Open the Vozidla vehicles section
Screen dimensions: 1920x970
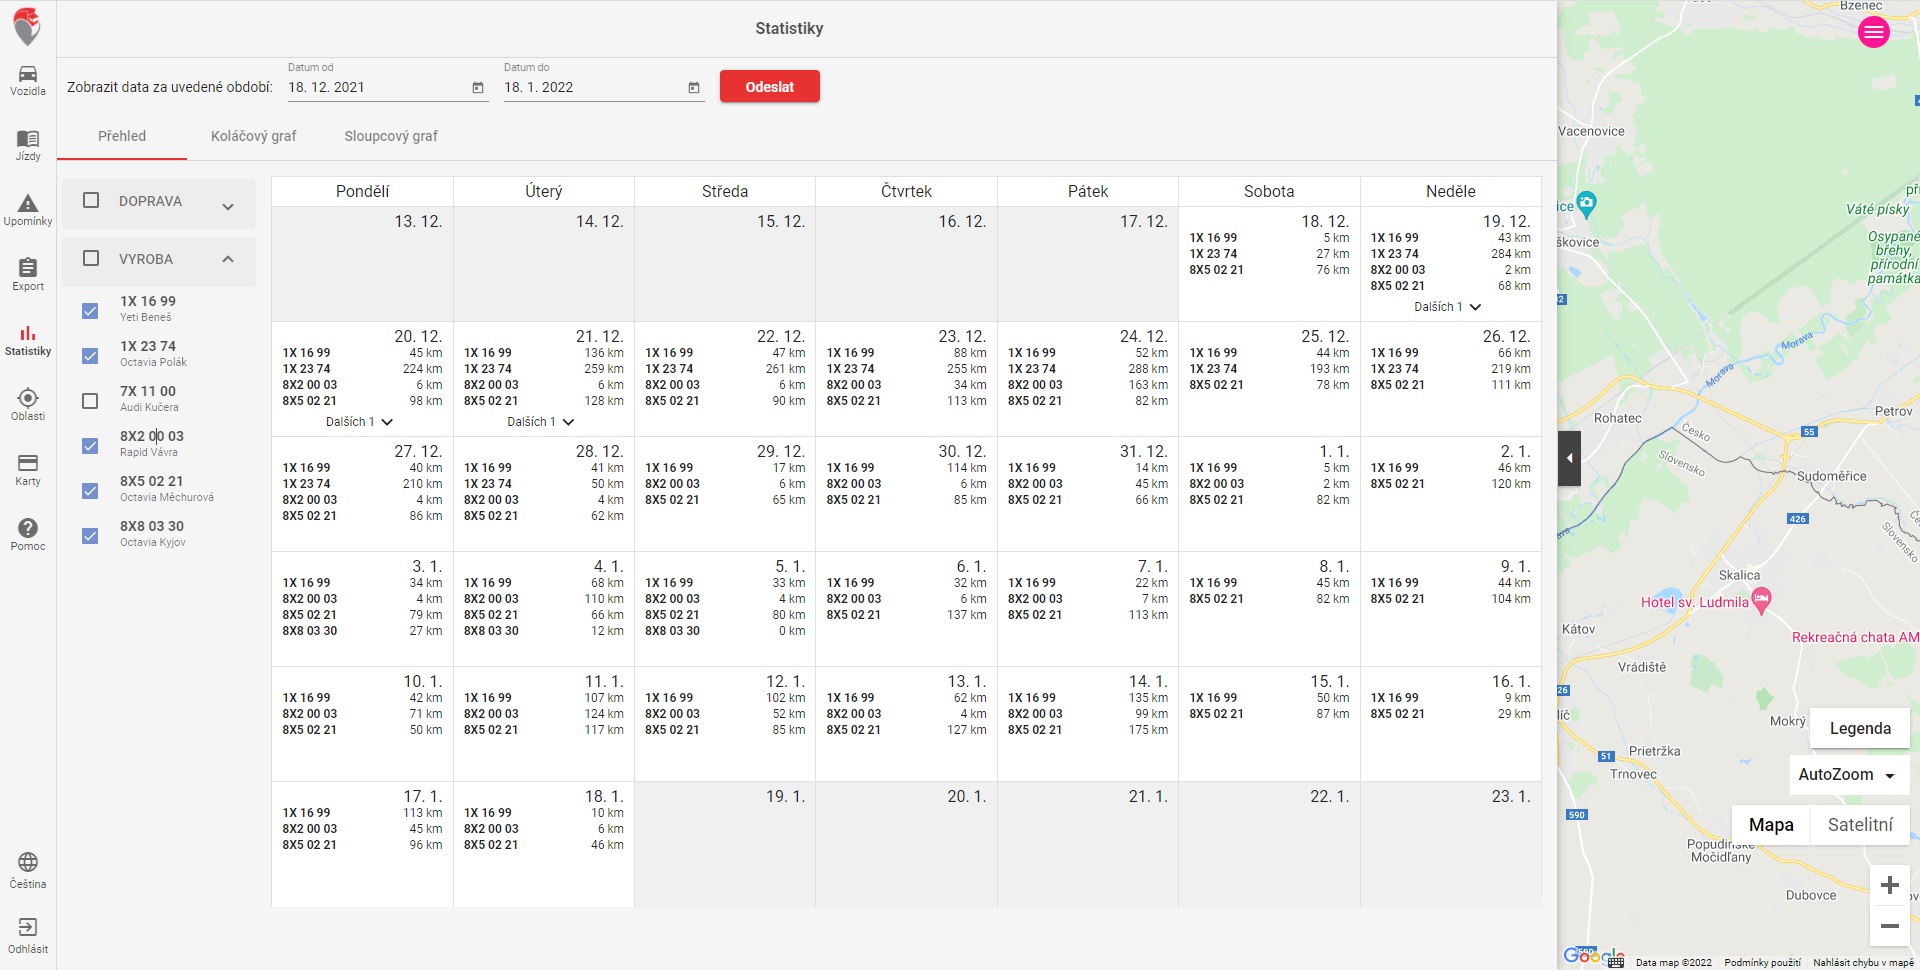(28, 80)
